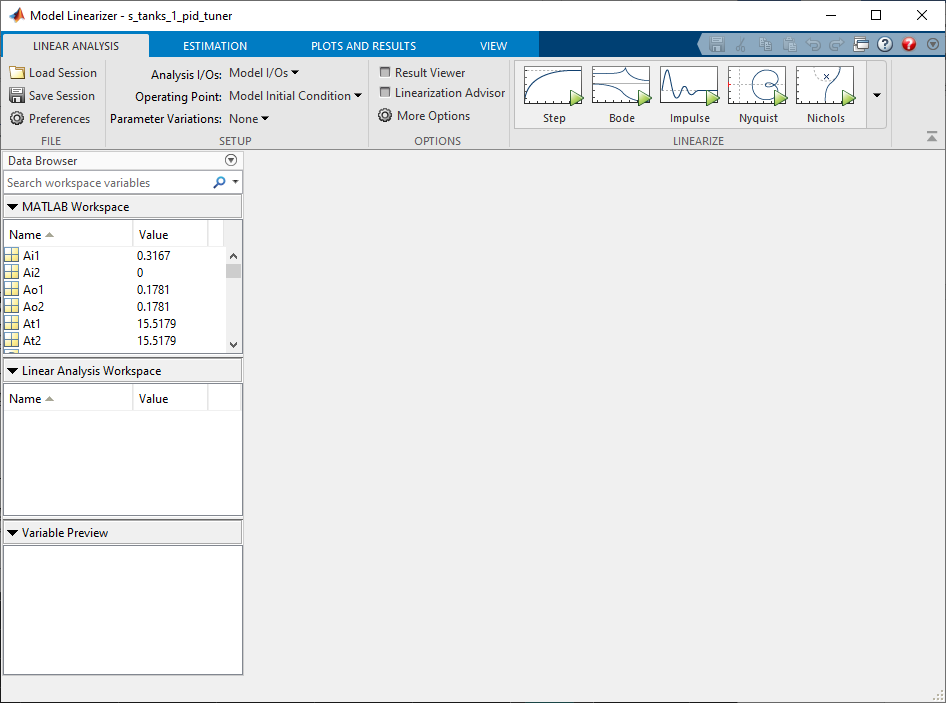Collapse the MATLAB Workspace section
The height and width of the screenshot is (703, 946).
(x=12, y=207)
